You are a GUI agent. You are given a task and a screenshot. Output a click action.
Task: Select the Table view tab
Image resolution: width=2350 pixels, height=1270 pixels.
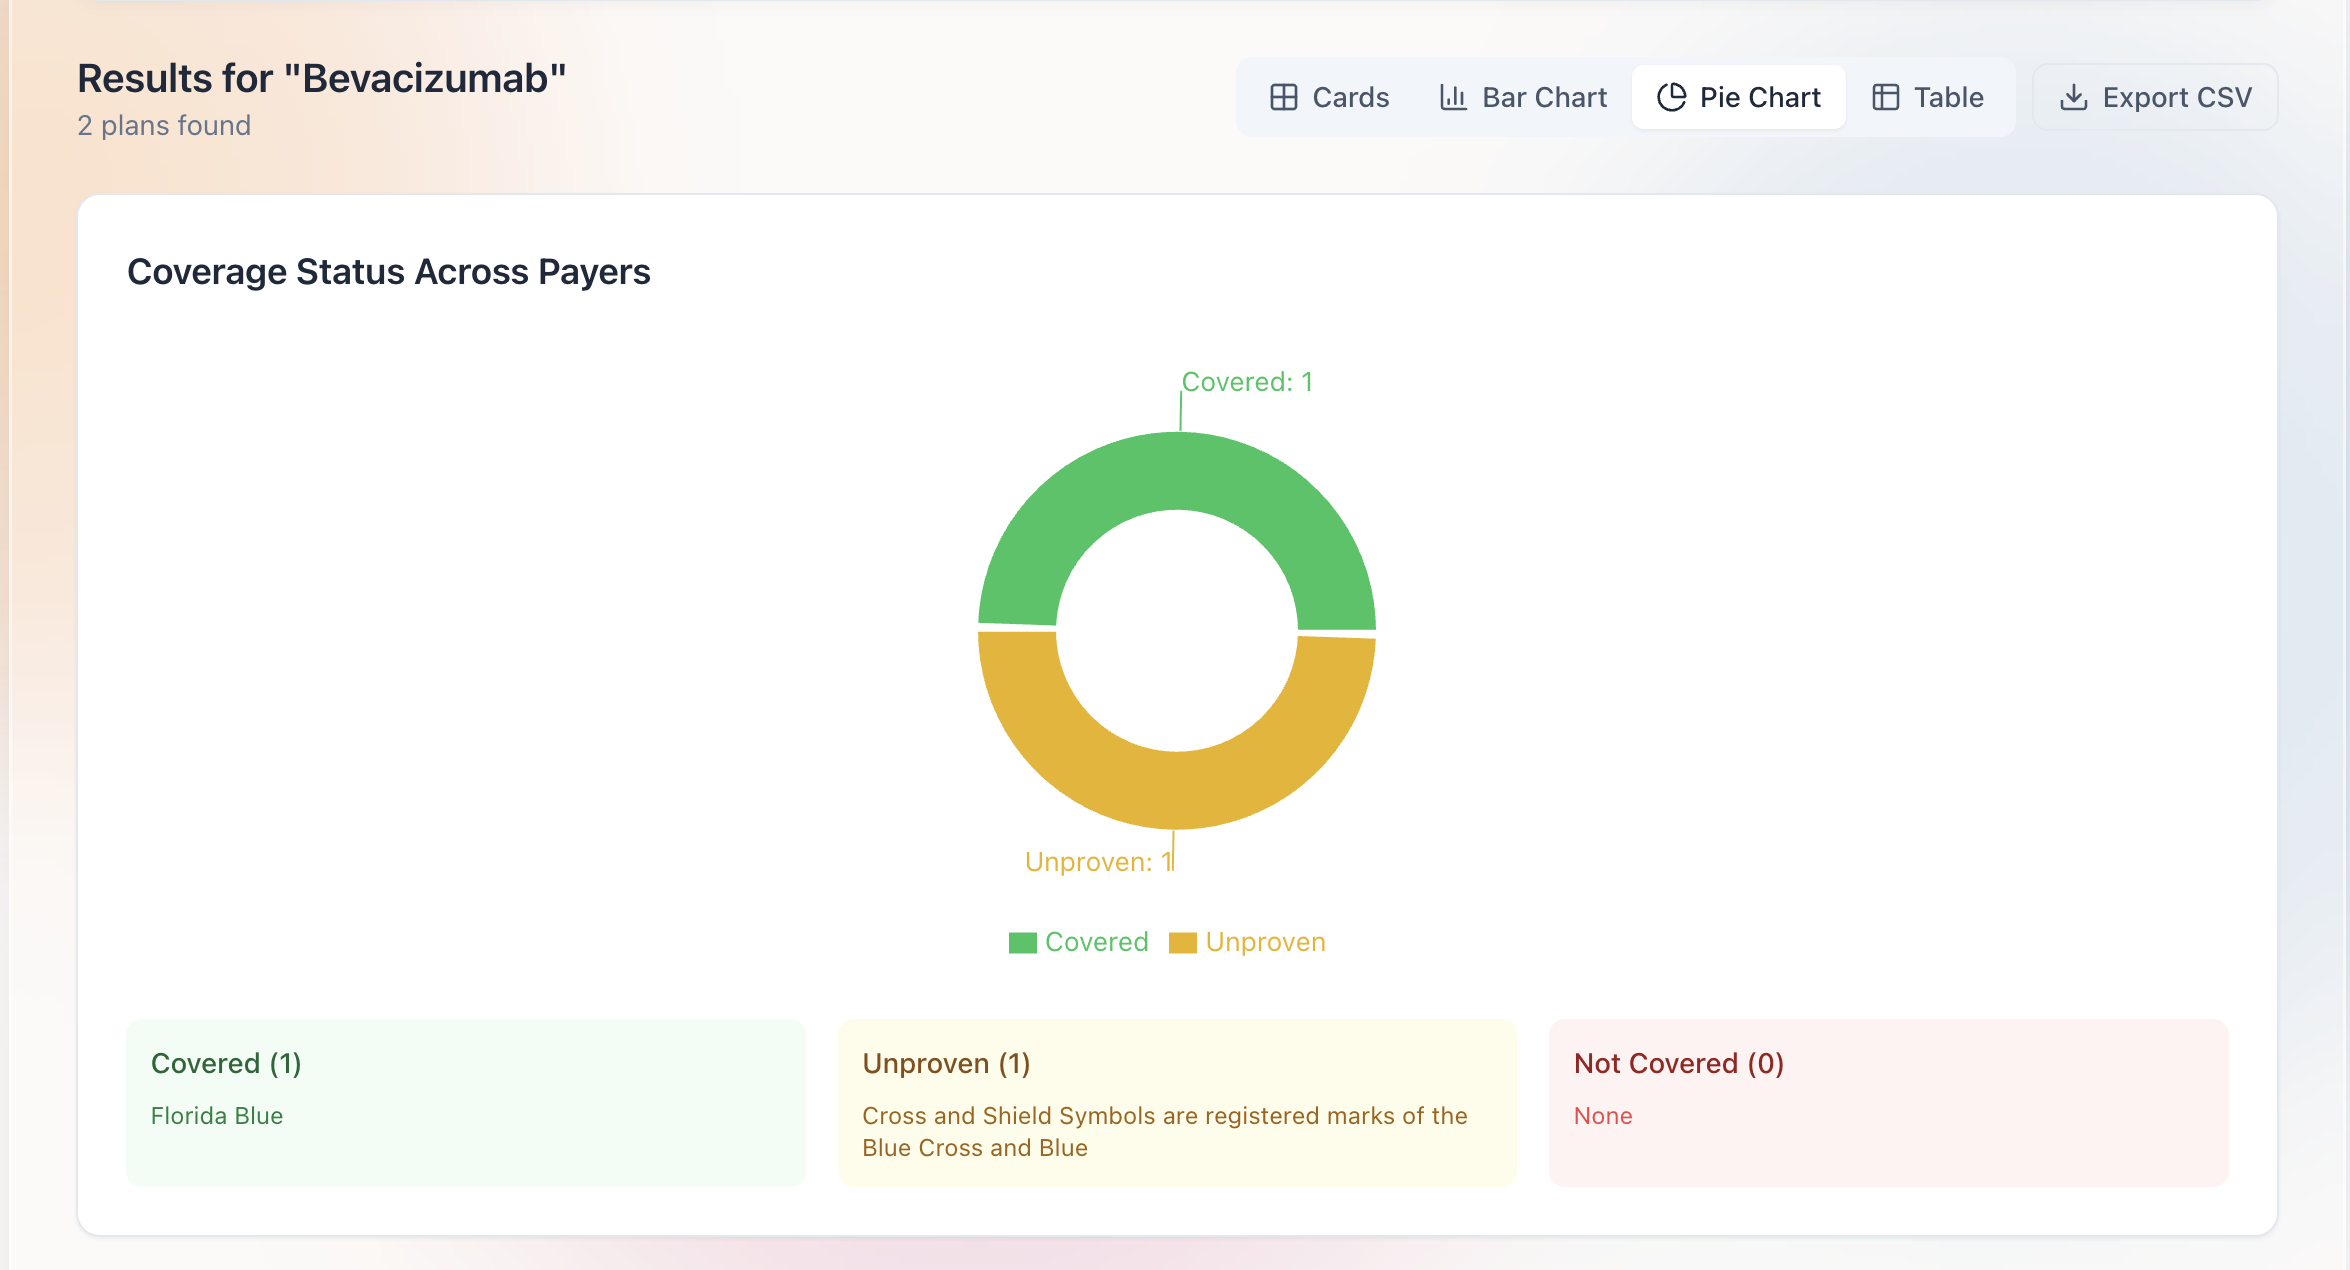coord(1928,97)
